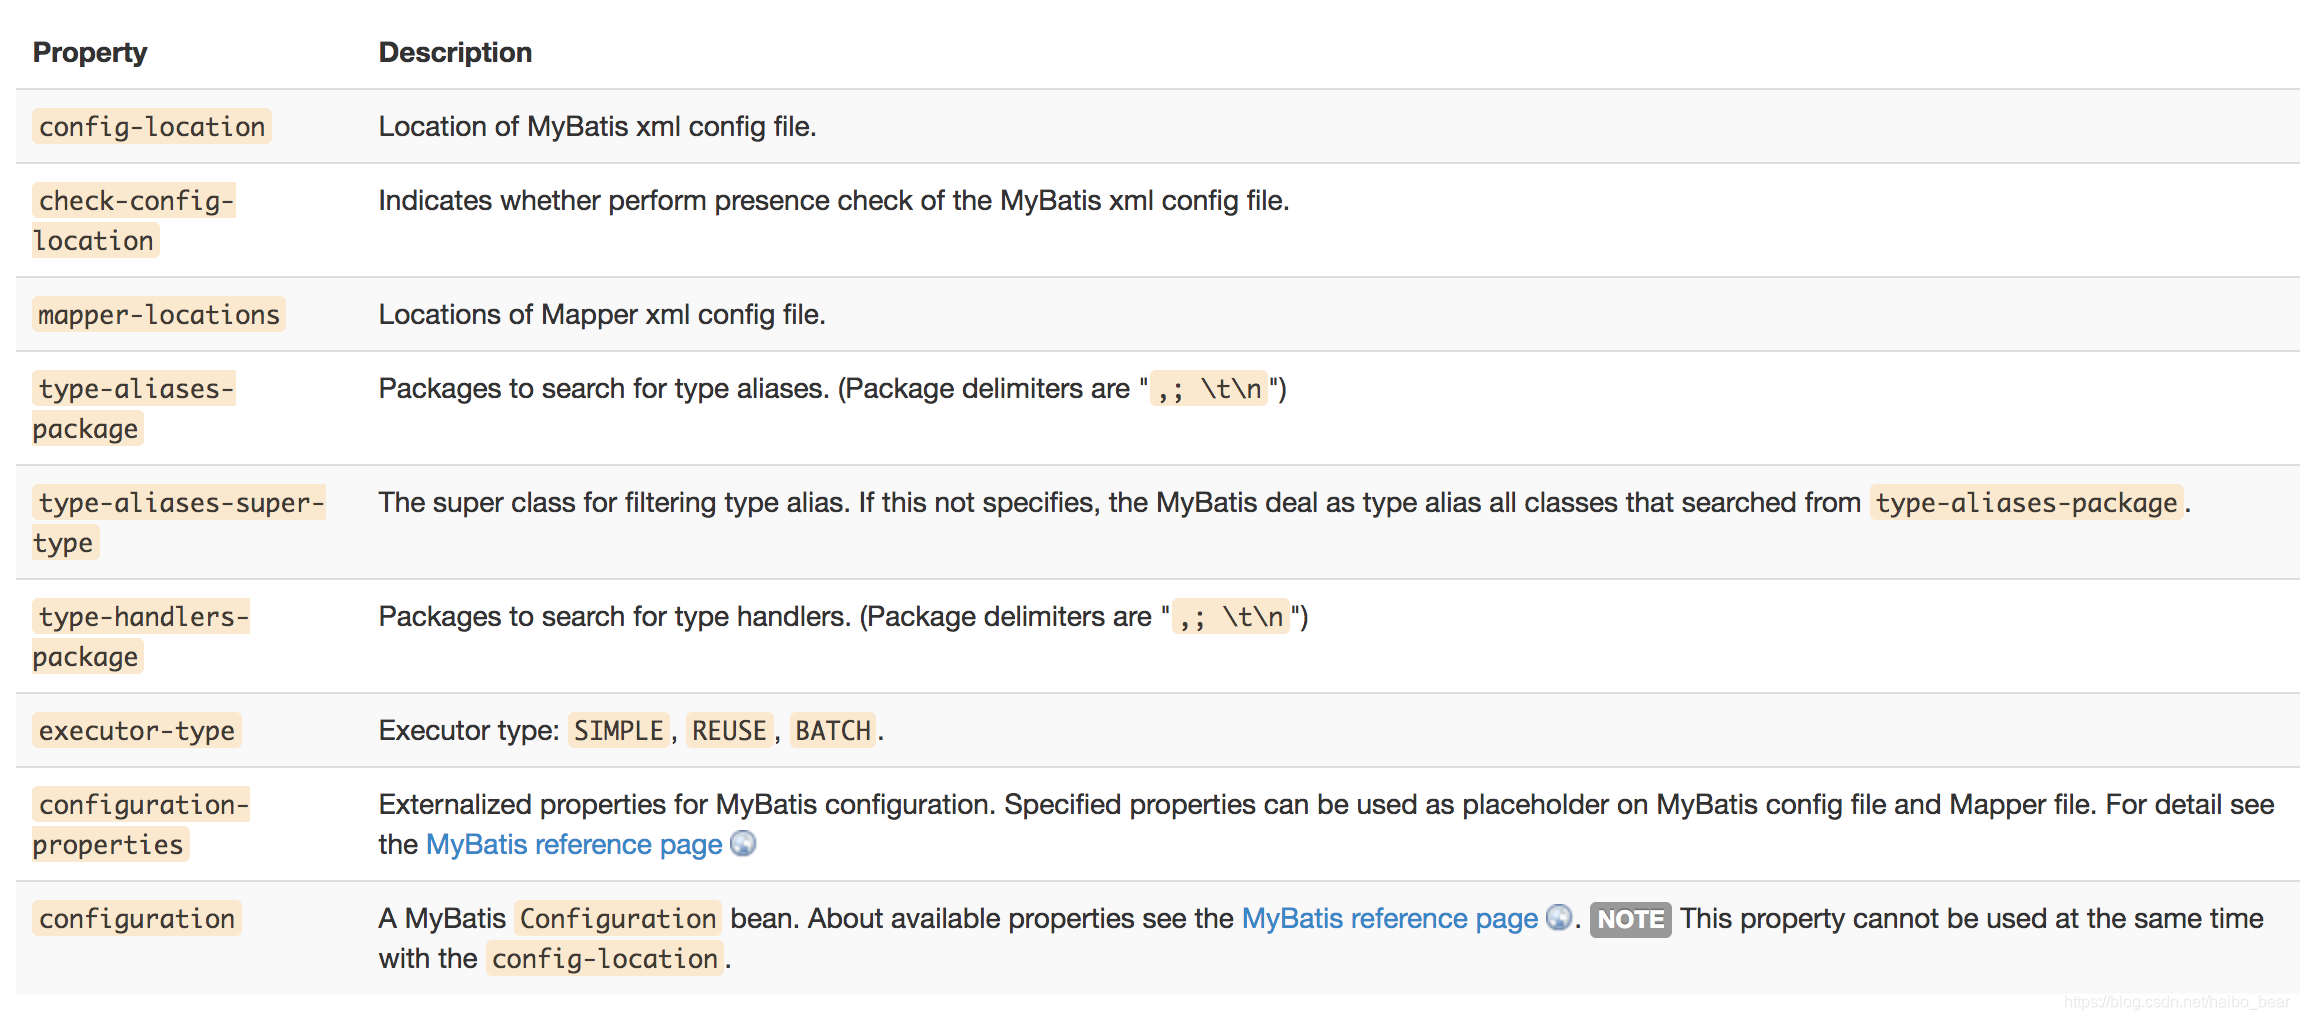Click 'Packages to search for type handlers' text
2300x1020 pixels.
tap(615, 617)
